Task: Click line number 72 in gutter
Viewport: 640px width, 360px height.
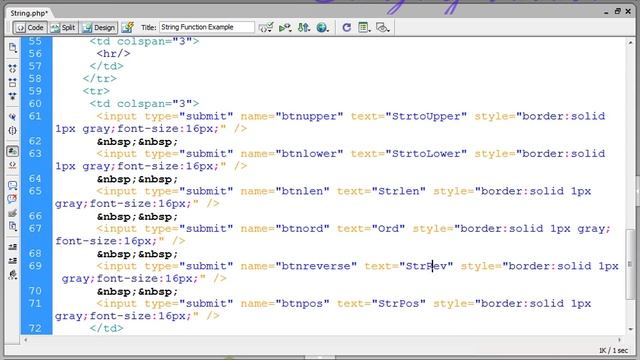Action: click(x=35, y=328)
